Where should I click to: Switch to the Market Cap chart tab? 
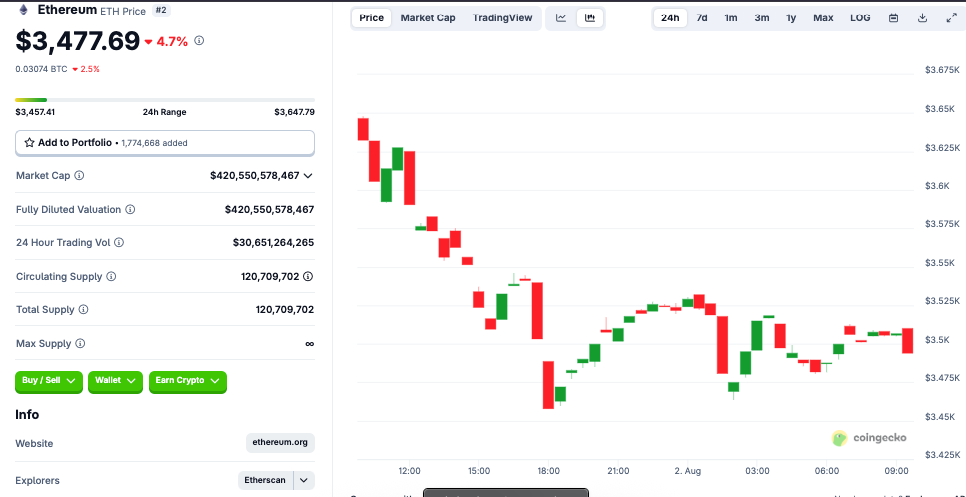click(x=428, y=18)
